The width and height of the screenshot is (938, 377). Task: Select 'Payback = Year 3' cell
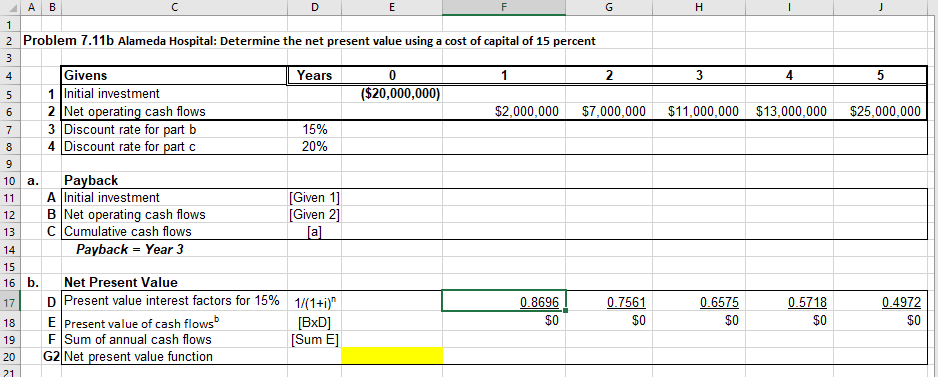[x=129, y=249]
